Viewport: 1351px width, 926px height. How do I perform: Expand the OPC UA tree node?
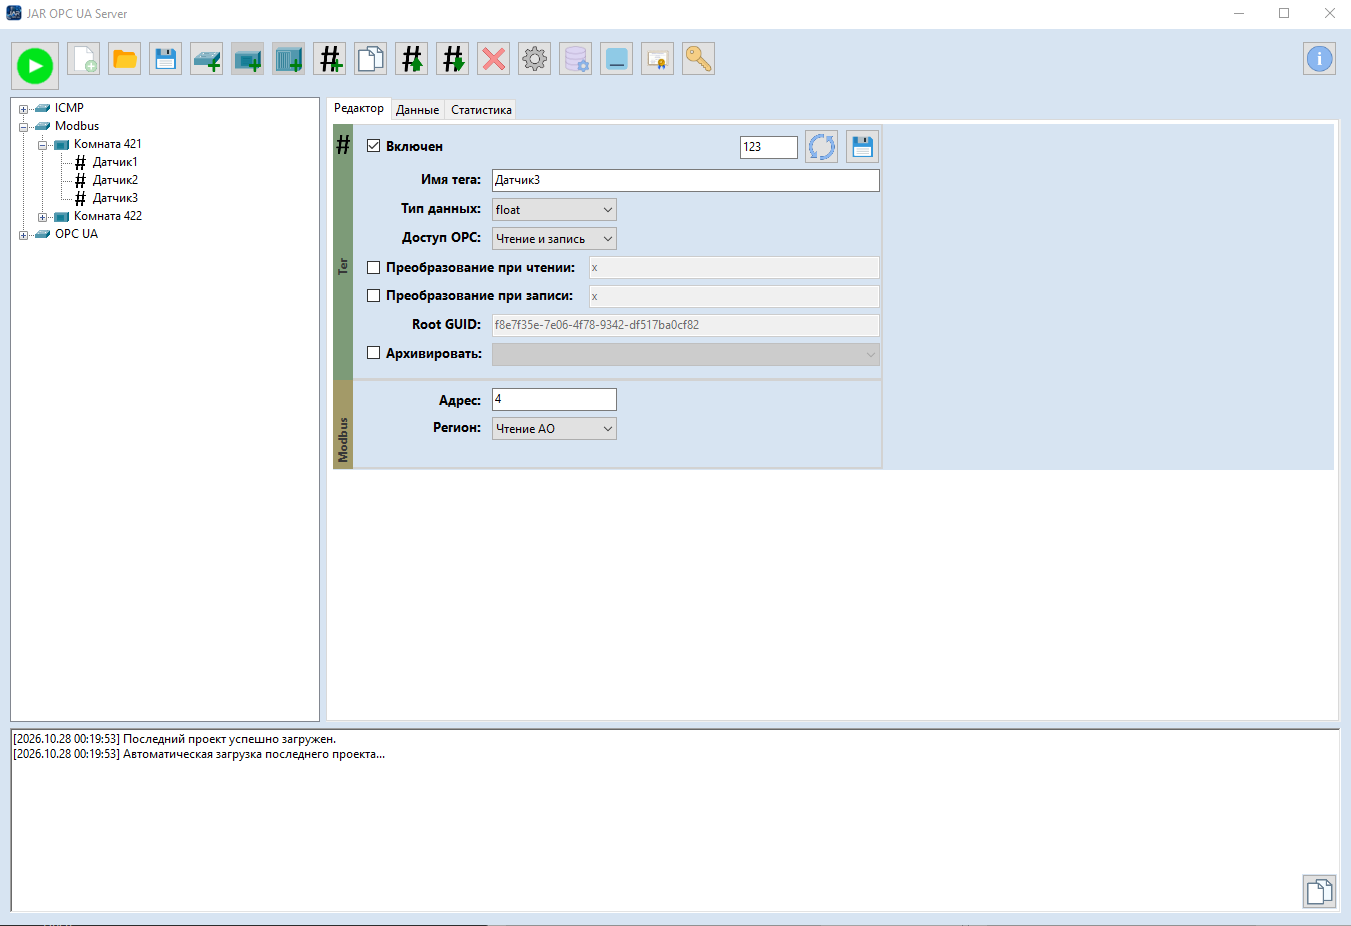pyautogui.click(x=23, y=235)
